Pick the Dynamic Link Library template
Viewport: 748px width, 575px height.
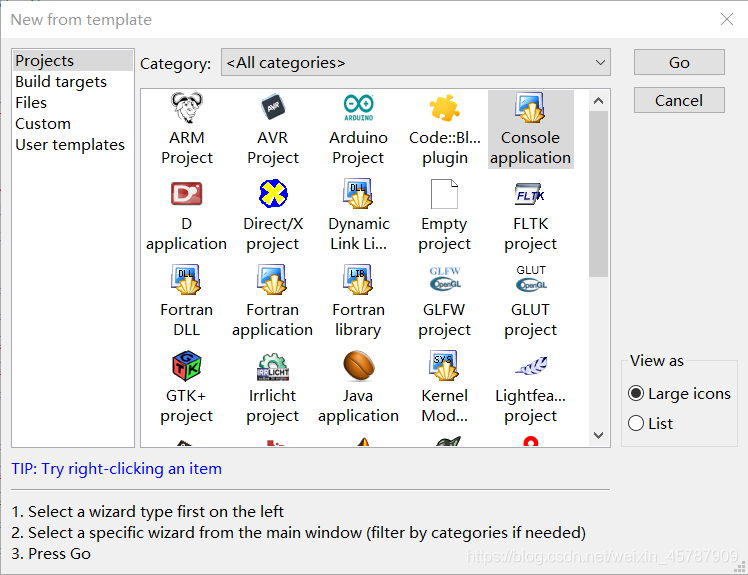click(358, 215)
